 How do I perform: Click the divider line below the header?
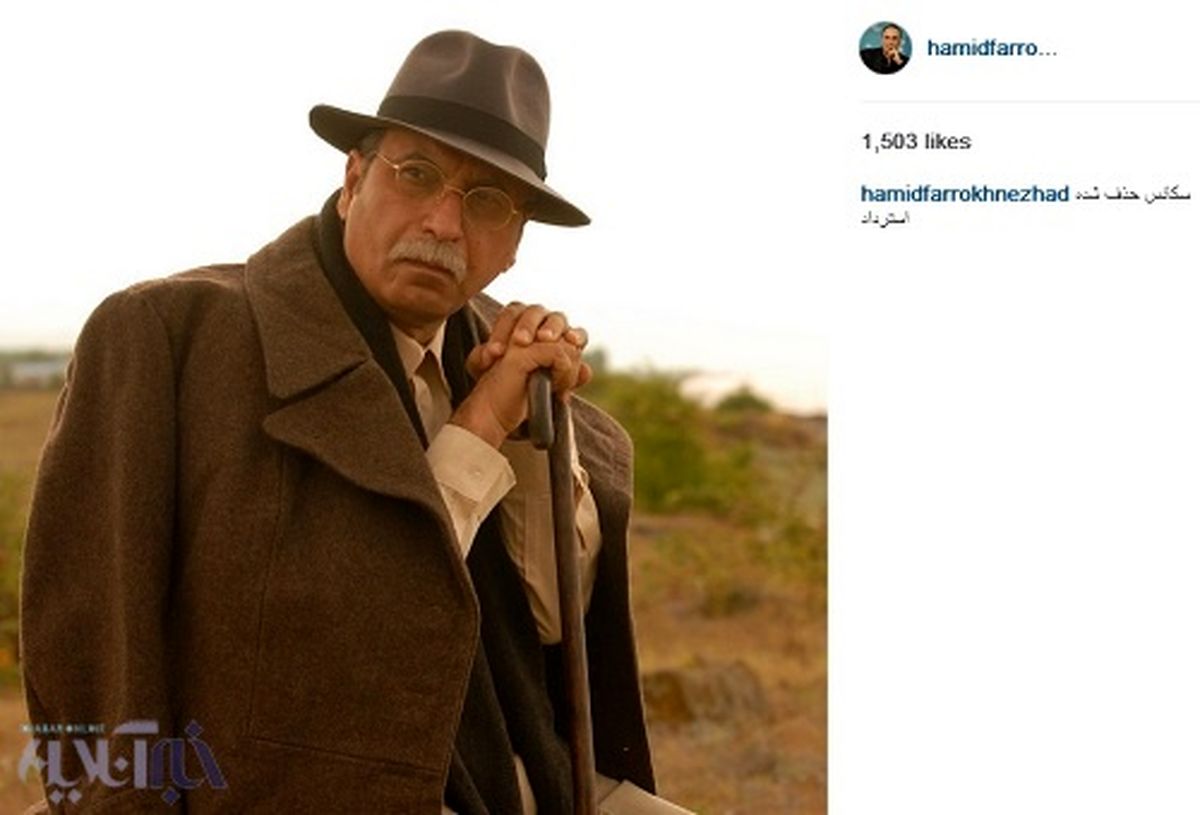[1029, 101]
